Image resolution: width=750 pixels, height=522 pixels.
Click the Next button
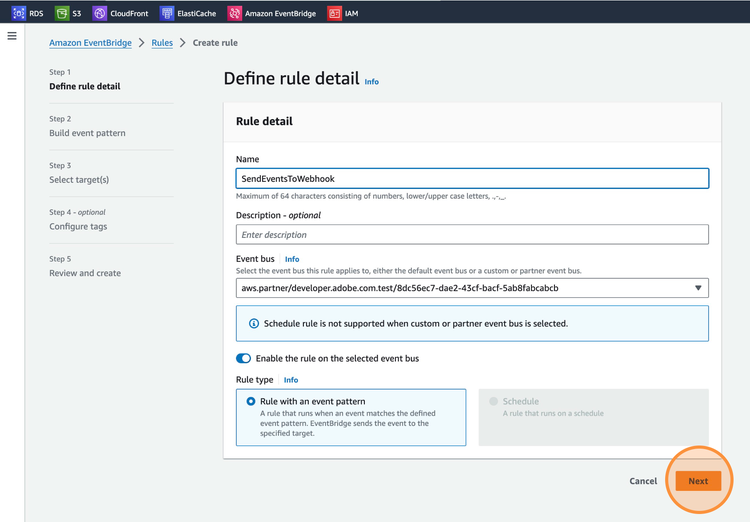(x=698, y=481)
